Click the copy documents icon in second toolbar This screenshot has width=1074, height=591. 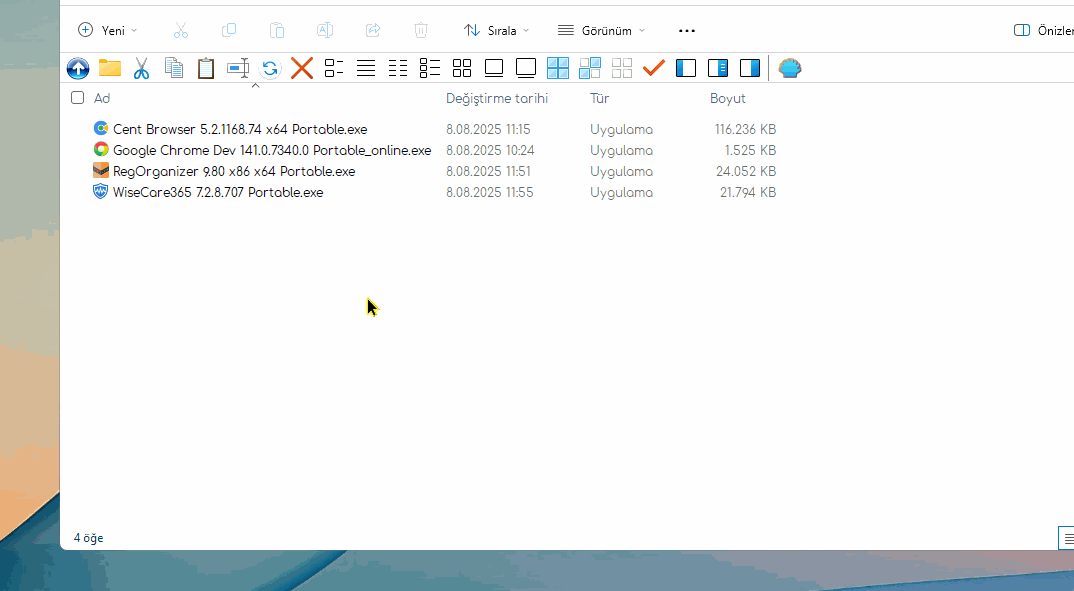[x=174, y=68]
